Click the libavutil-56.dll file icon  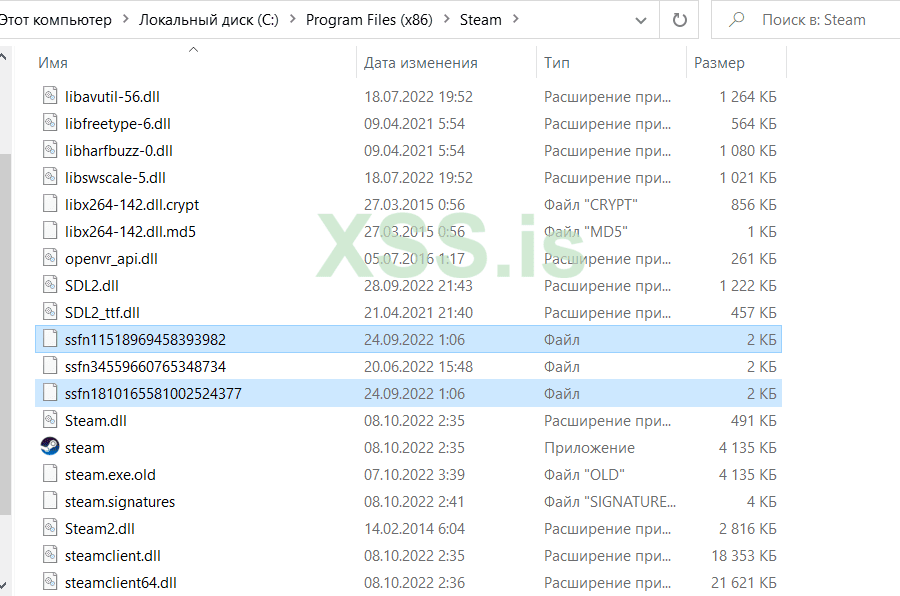tap(51, 95)
